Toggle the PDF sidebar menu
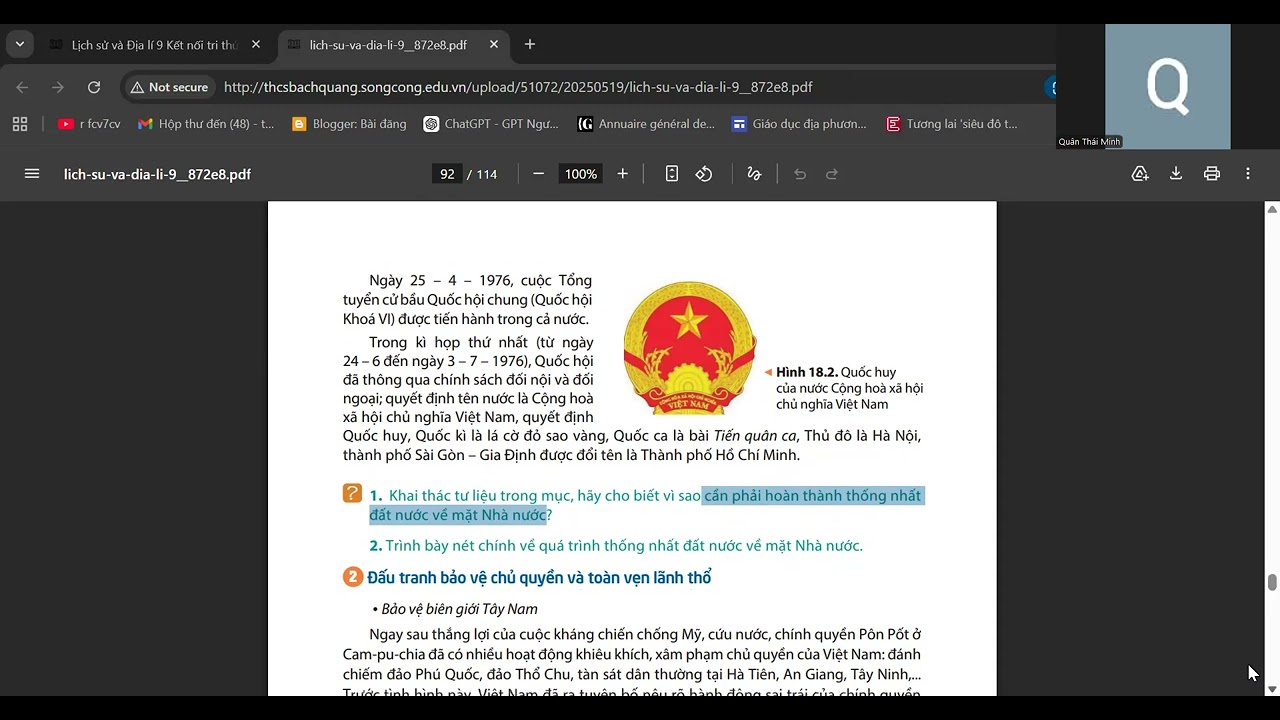This screenshot has height=720, width=1280. 32,174
